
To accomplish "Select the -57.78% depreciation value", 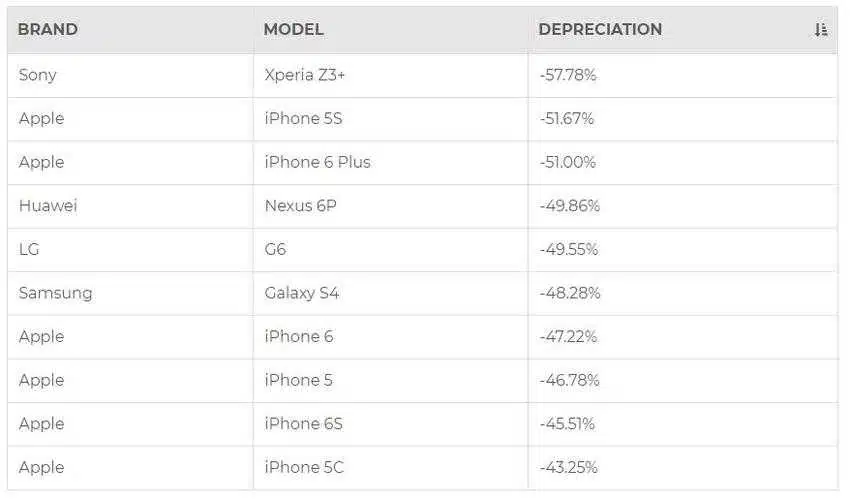I will pos(568,75).
